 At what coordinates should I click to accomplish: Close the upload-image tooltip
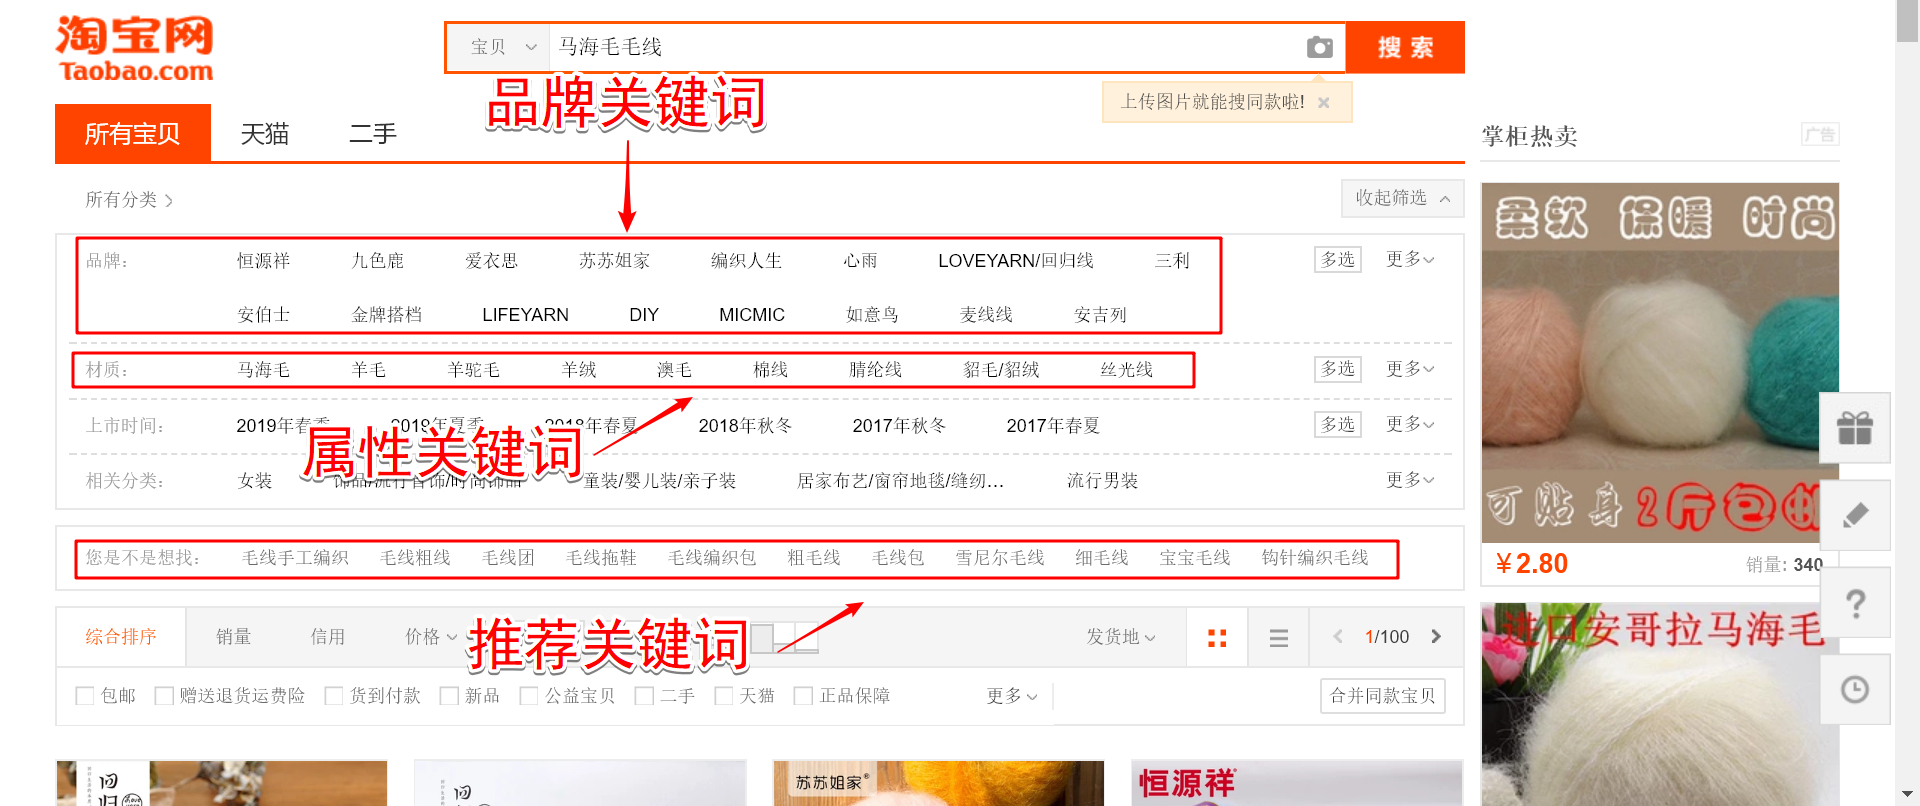(1323, 102)
